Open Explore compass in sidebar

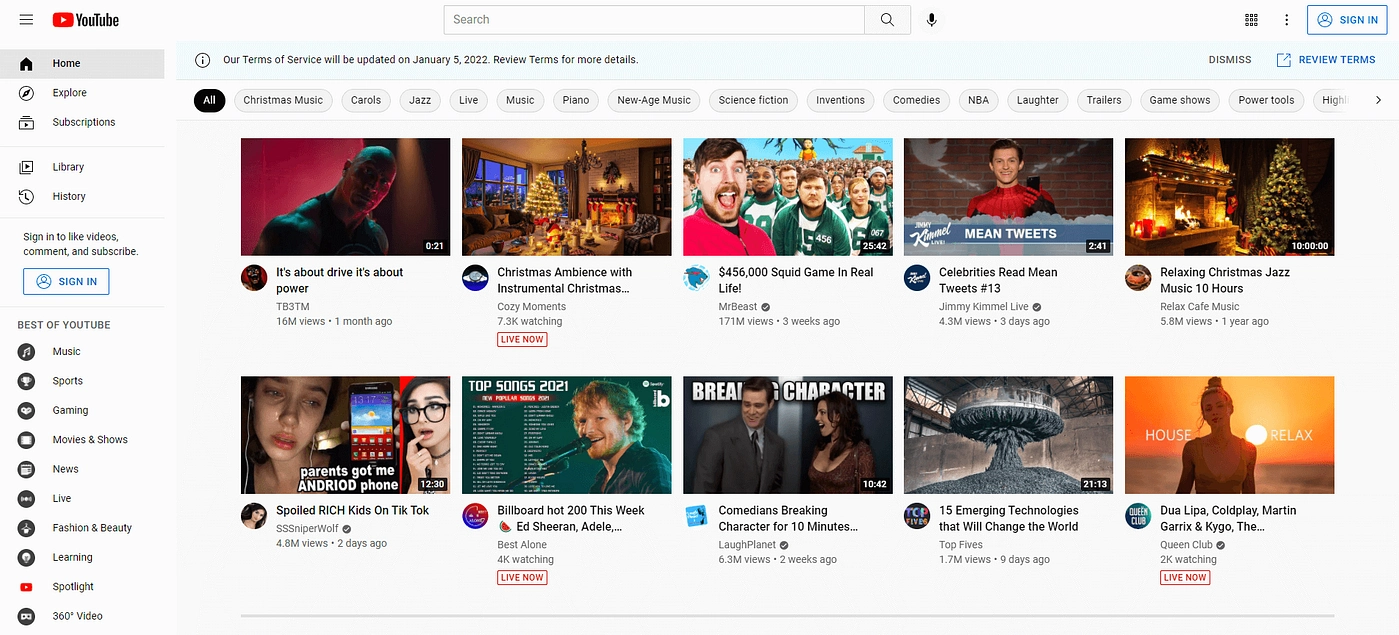82,93
